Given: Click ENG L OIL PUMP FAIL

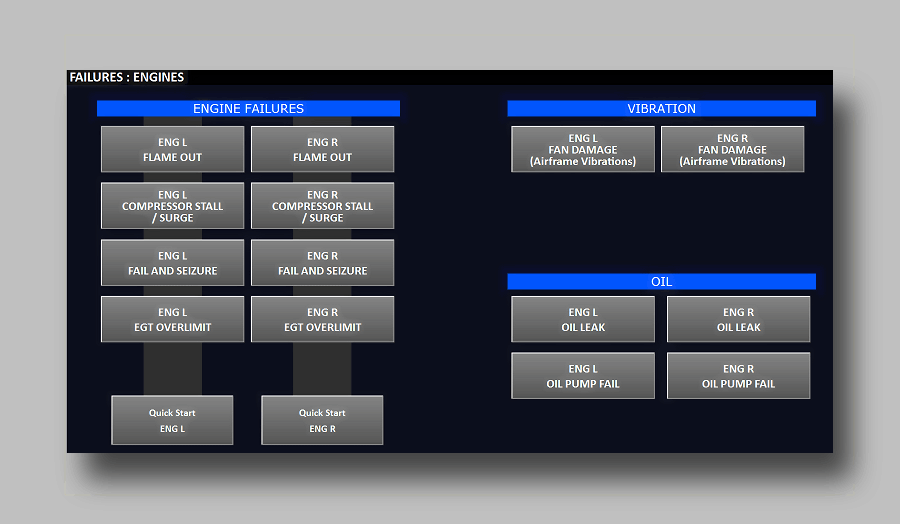Looking at the screenshot, I should (583, 376).
